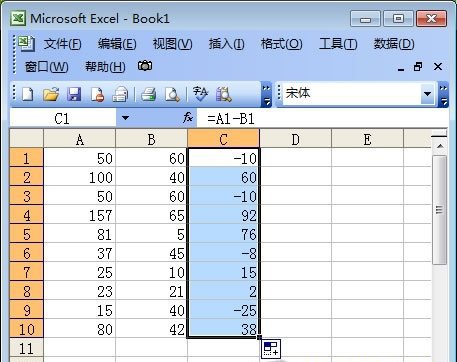Open standard toolbar options chevron
Image resolution: width=457 pixels, height=362 pixels.
coord(266,94)
